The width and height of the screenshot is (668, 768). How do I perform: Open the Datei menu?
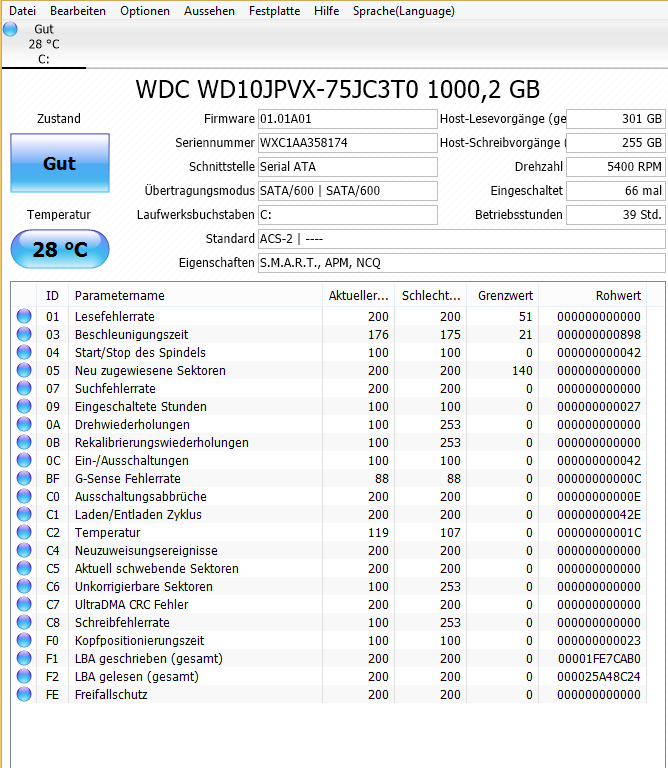tap(23, 11)
